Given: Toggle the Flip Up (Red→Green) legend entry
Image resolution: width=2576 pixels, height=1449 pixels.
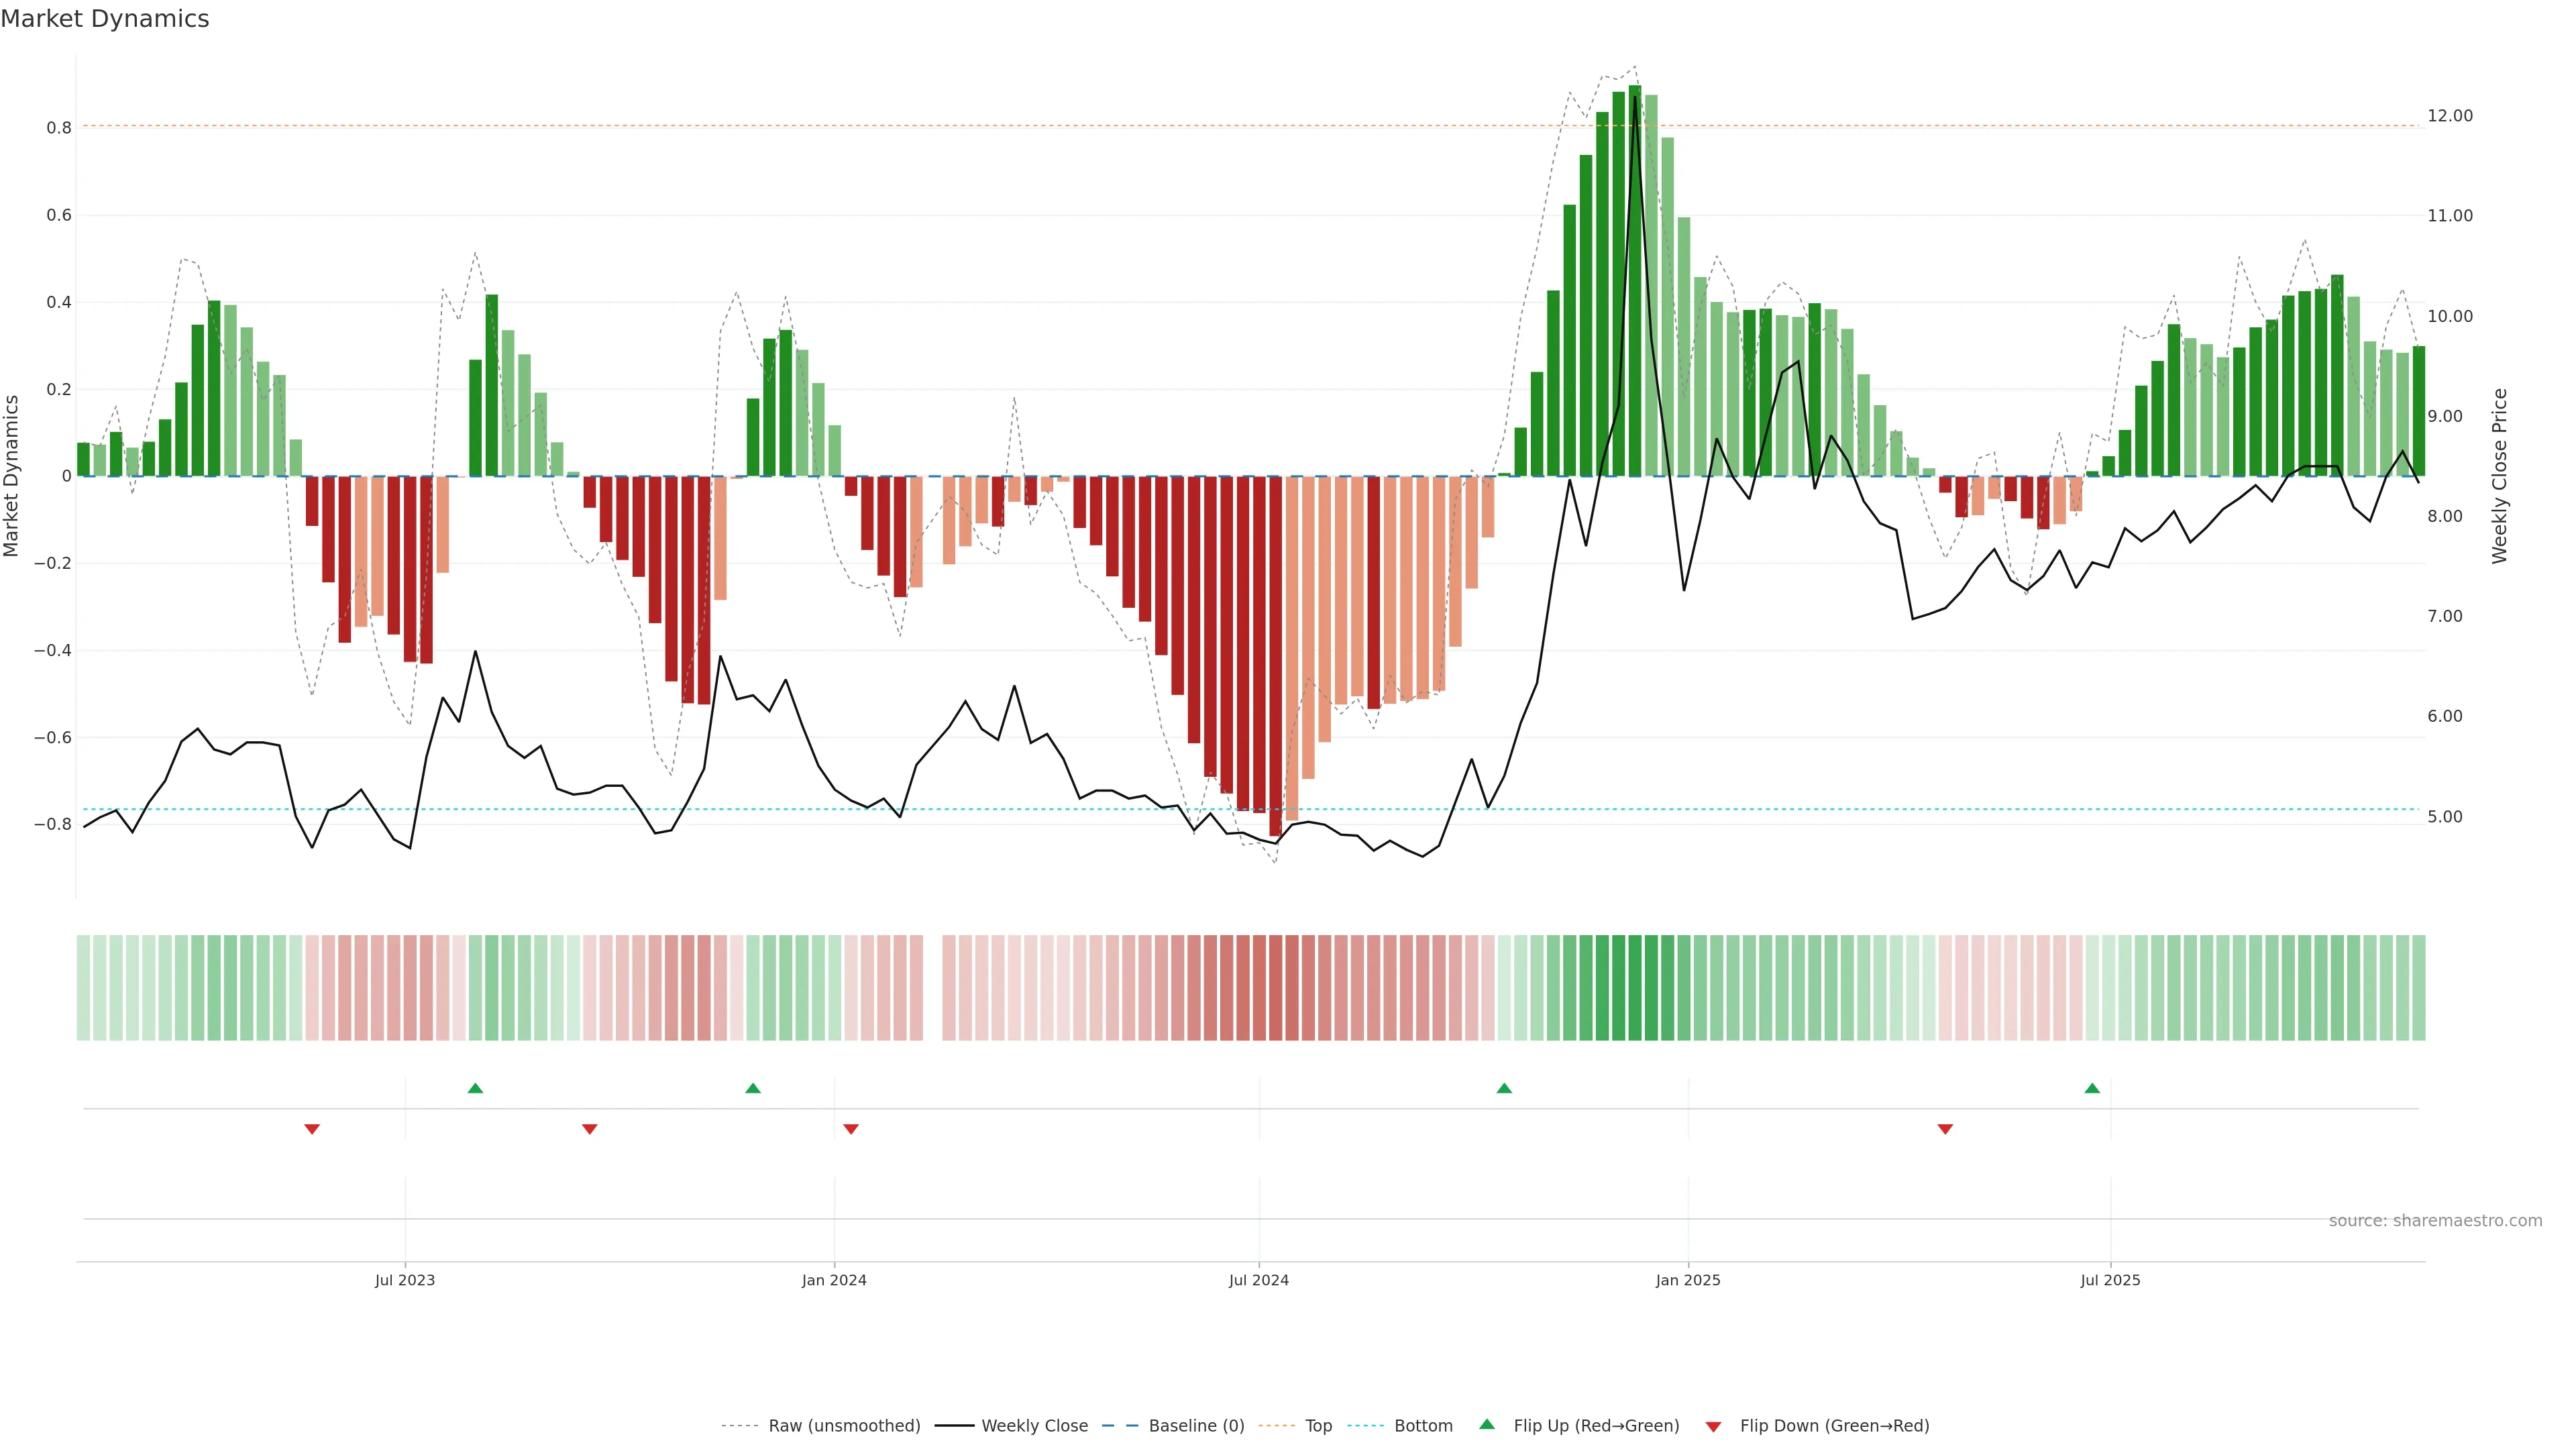Looking at the screenshot, I should click(1596, 1426).
